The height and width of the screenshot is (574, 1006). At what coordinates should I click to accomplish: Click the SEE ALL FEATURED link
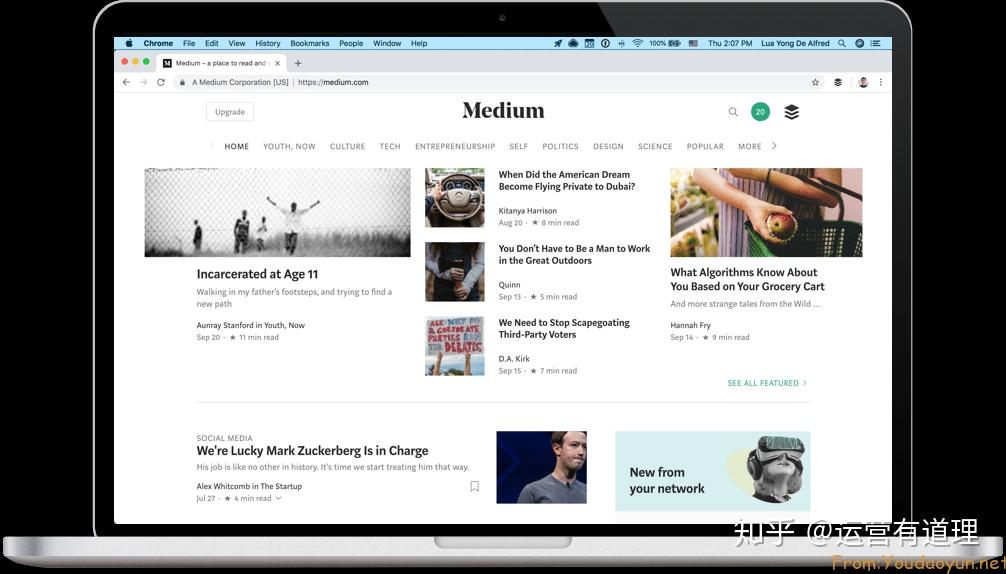point(767,383)
